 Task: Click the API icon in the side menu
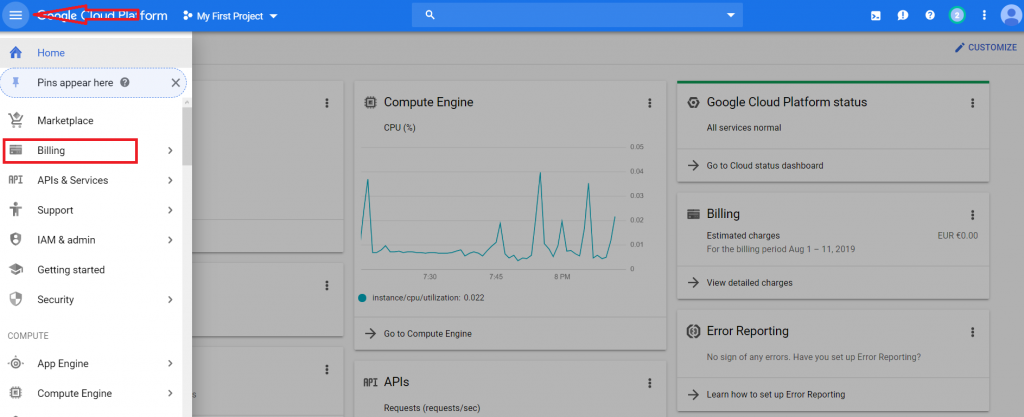pyautogui.click(x=16, y=181)
